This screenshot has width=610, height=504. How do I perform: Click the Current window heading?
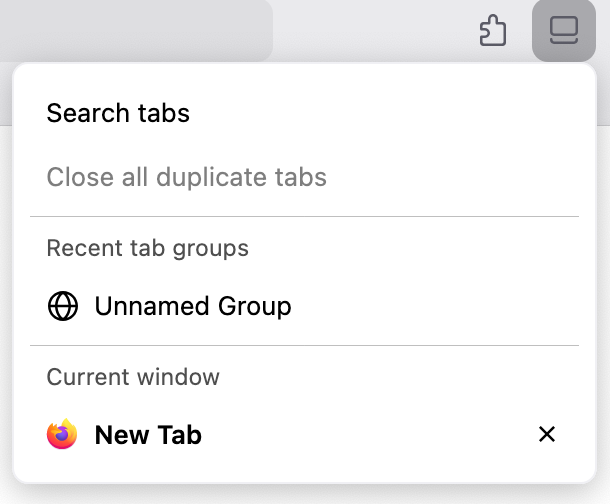(133, 377)
